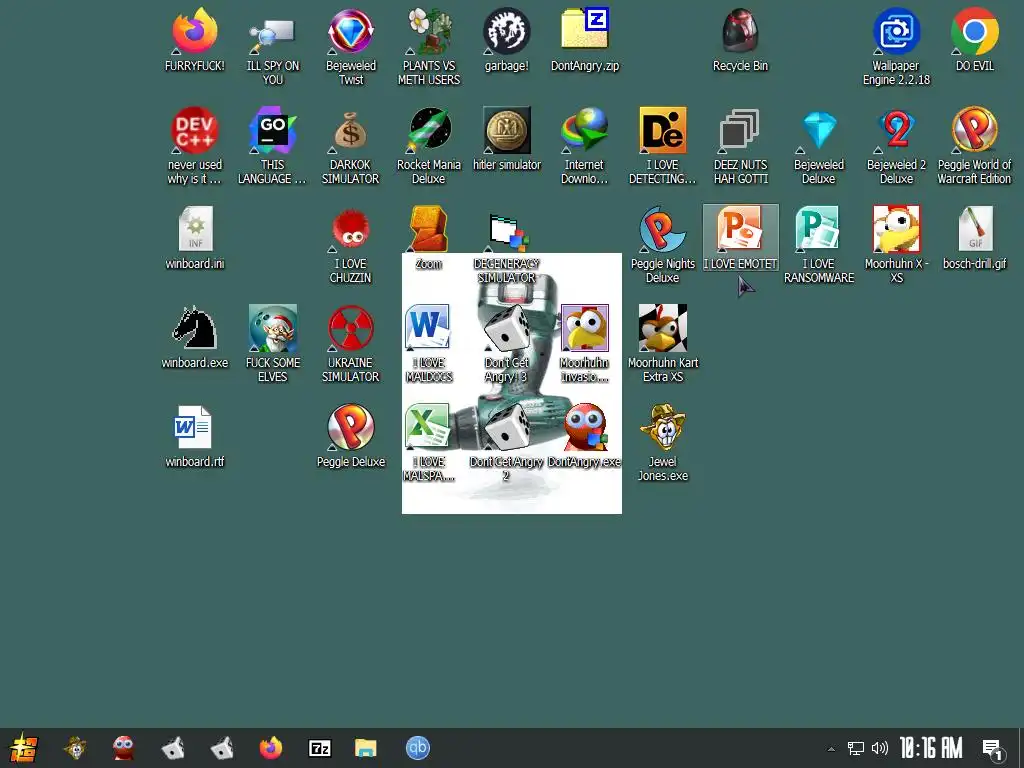This screenshot has height=768, width=1024.
Task: Open the Moorhuhn Invasion shortcut
Action: (x=584, y=344)
